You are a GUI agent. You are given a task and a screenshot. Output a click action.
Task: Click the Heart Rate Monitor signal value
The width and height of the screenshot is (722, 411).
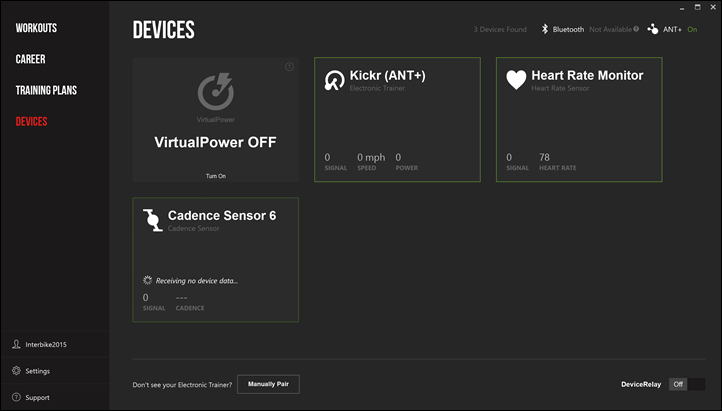click(509, 157)
